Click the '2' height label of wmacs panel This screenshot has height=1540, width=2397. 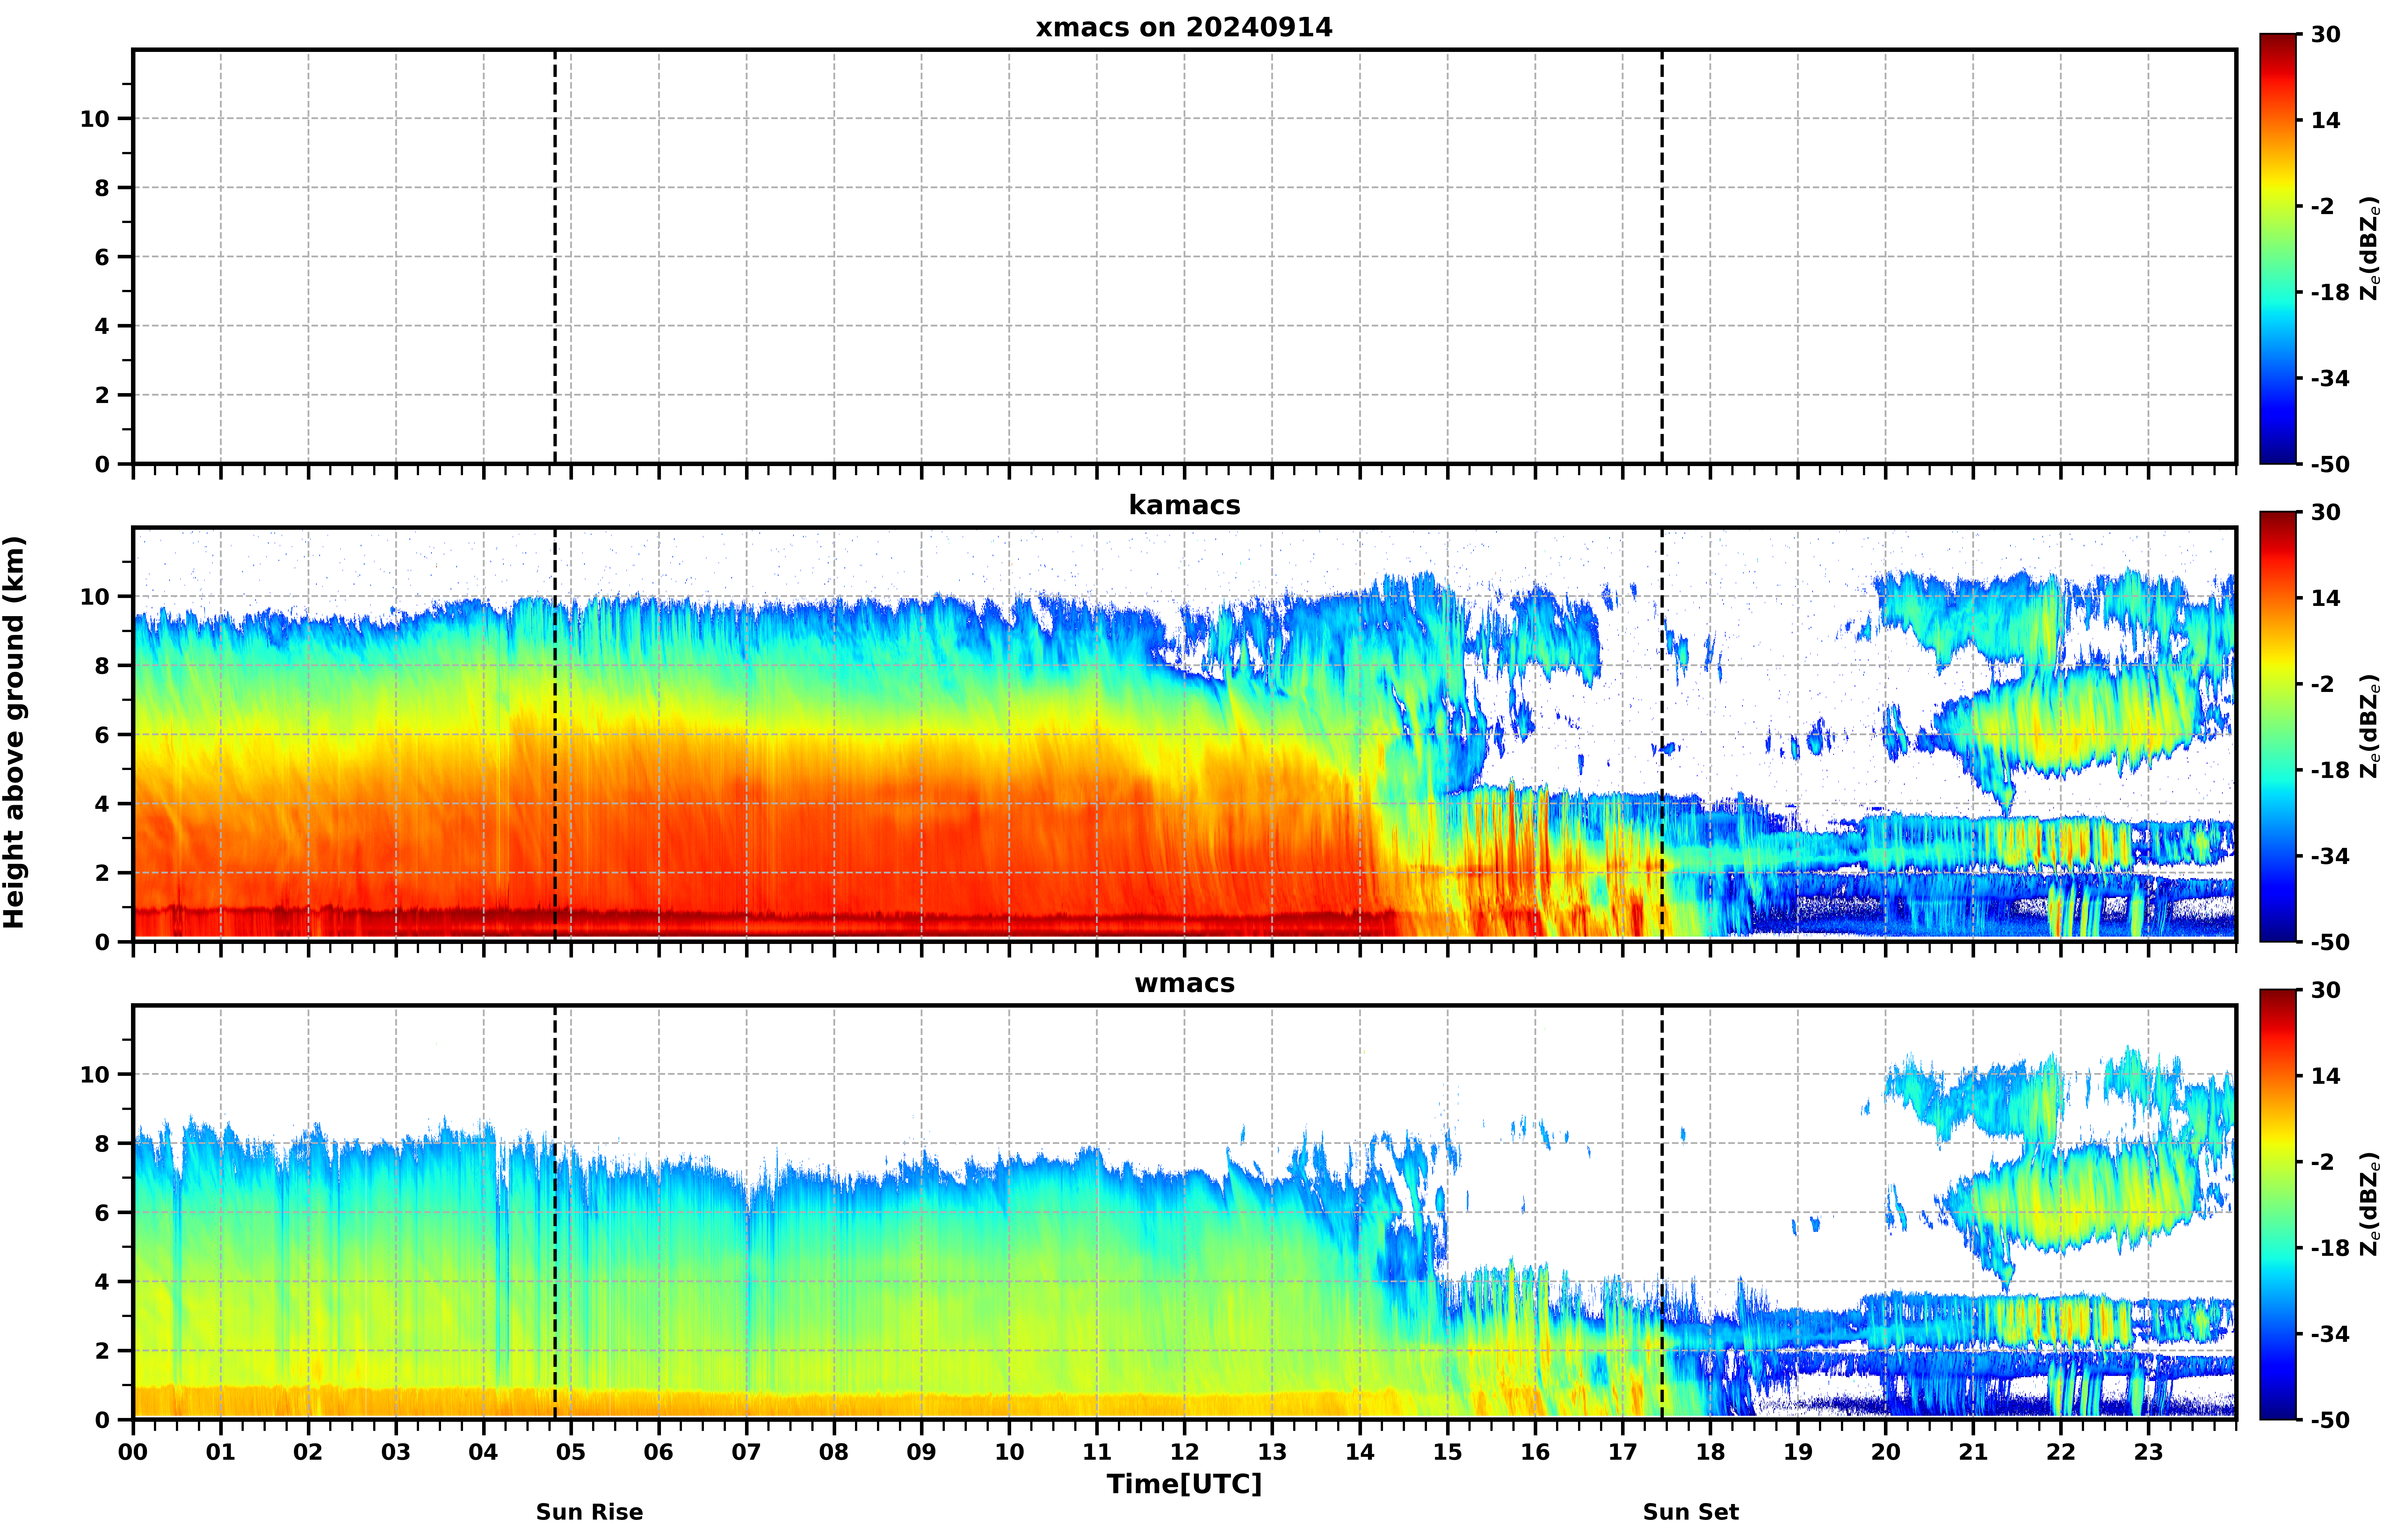102,1351
